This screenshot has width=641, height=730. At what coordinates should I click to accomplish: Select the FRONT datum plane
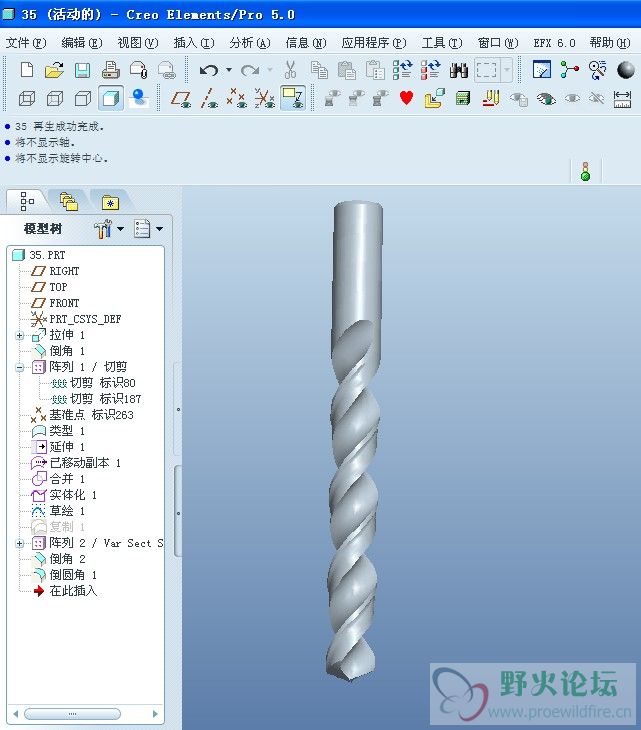click(x=64, y=303)
